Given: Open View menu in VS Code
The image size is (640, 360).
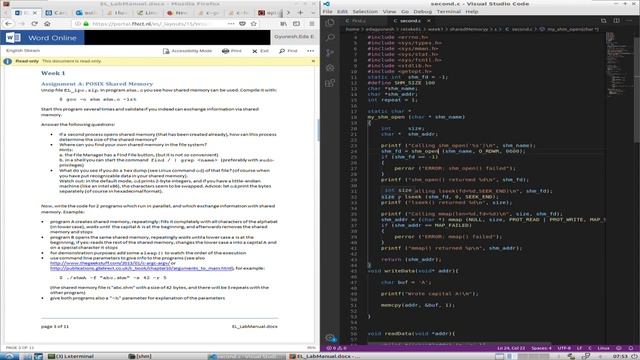Looking at the screenshot, I should click(389, 11).
